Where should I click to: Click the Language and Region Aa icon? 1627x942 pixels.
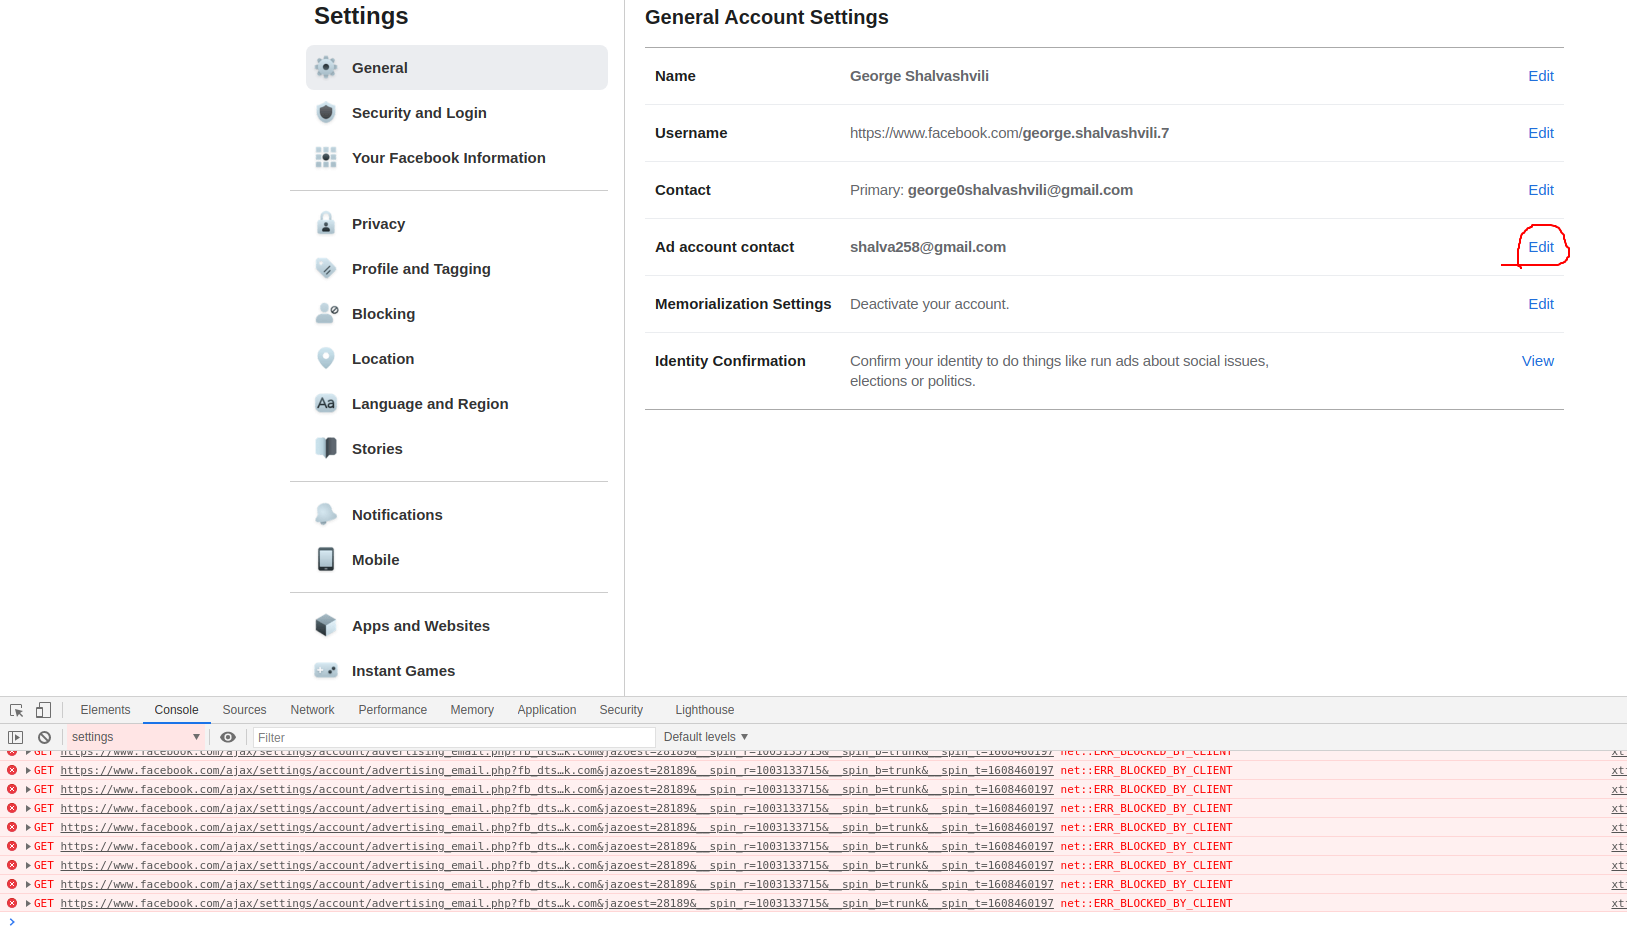[326, 403]
